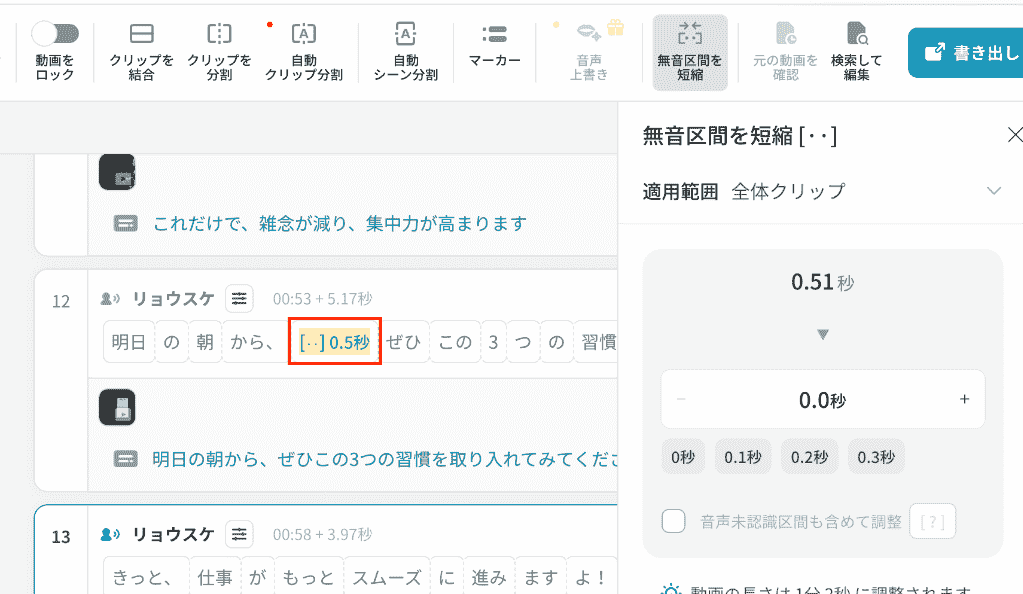The height and width of the screenshot is (594, 1023).
Task: Click the 音声上書き icon
Action: pos(588,31)
